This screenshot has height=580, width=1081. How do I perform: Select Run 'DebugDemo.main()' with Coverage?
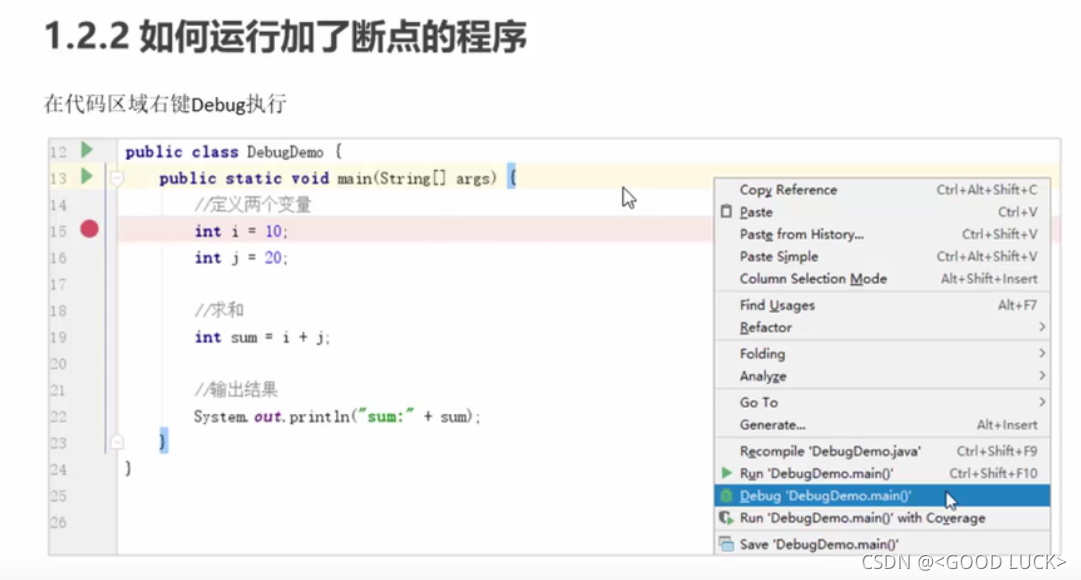tap(882, 518)
